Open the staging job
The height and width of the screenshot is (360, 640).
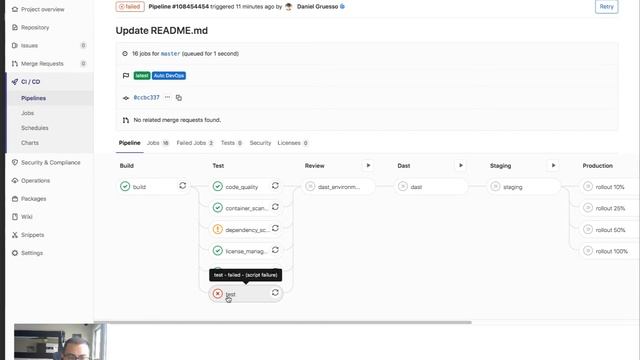point(524,187)
